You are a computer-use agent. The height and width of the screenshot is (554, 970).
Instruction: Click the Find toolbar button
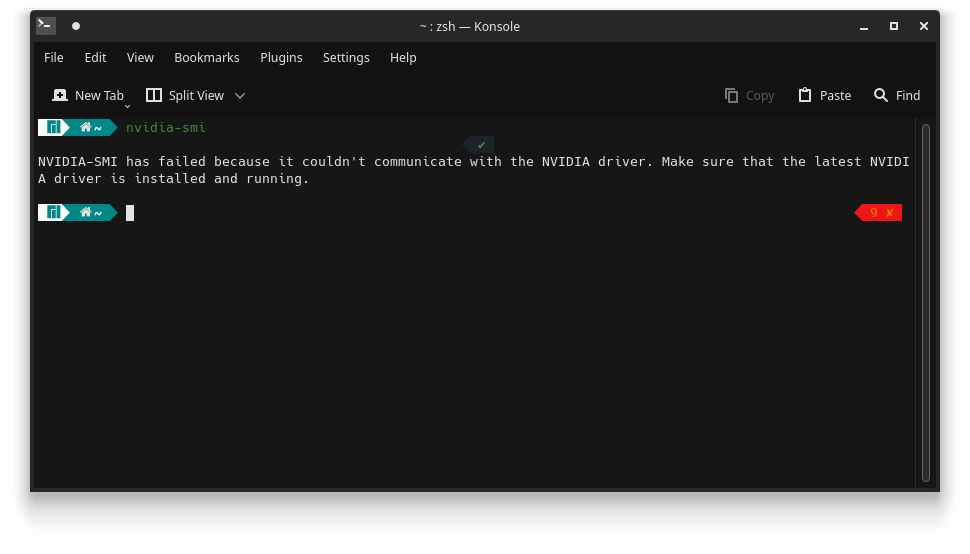pyautogui.click(x=896, y=95)
